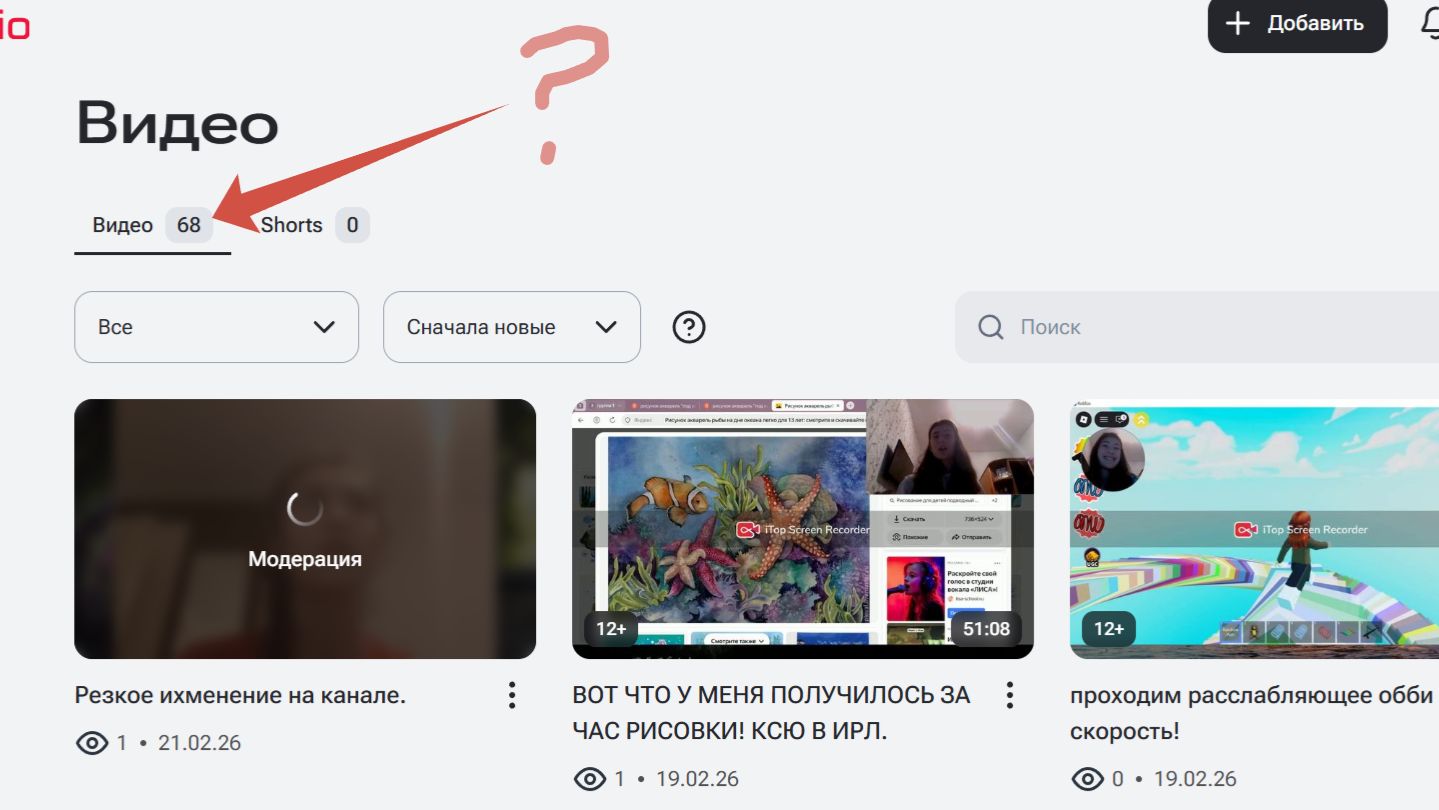Open the clownfish drawing video thumbnail
Screen dimensions: 1439x810
point(803,529)
